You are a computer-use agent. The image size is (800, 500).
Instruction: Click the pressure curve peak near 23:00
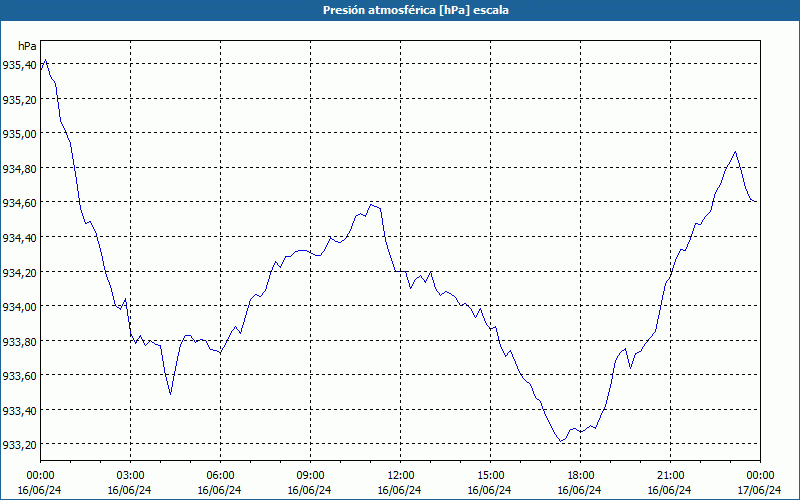point(735,152)
